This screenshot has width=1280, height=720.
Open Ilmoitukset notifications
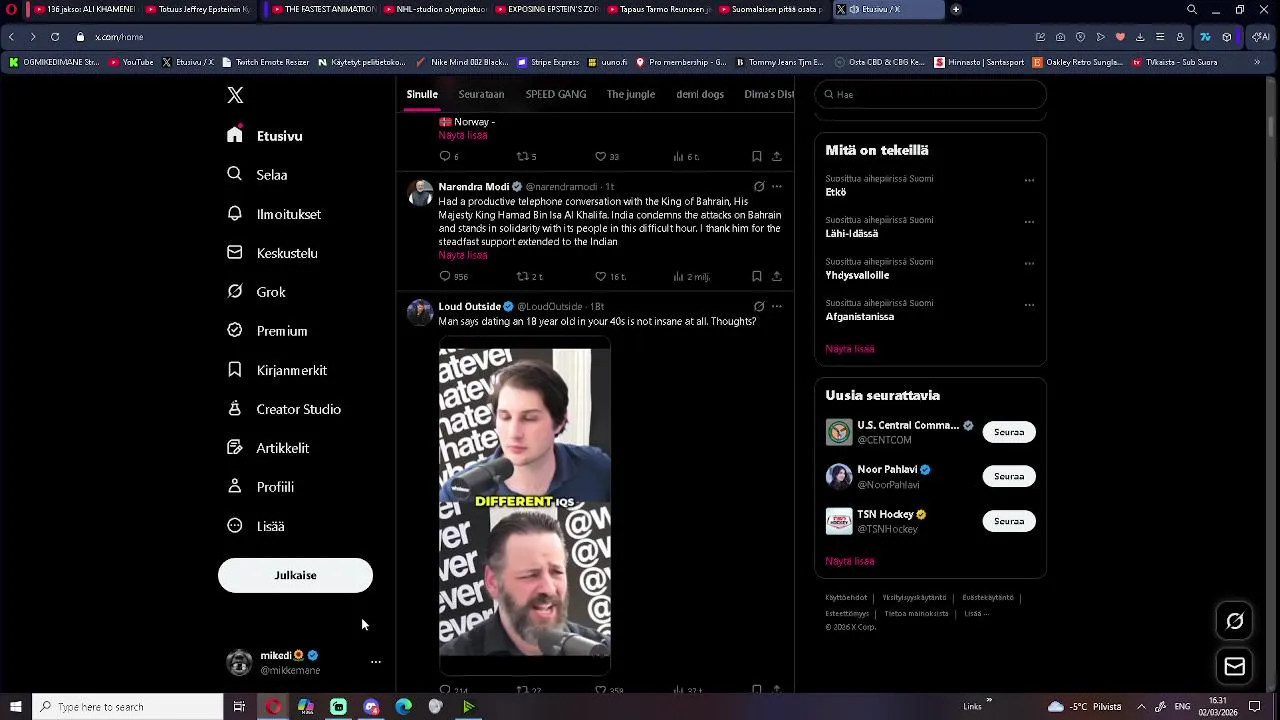pos(274,214)
